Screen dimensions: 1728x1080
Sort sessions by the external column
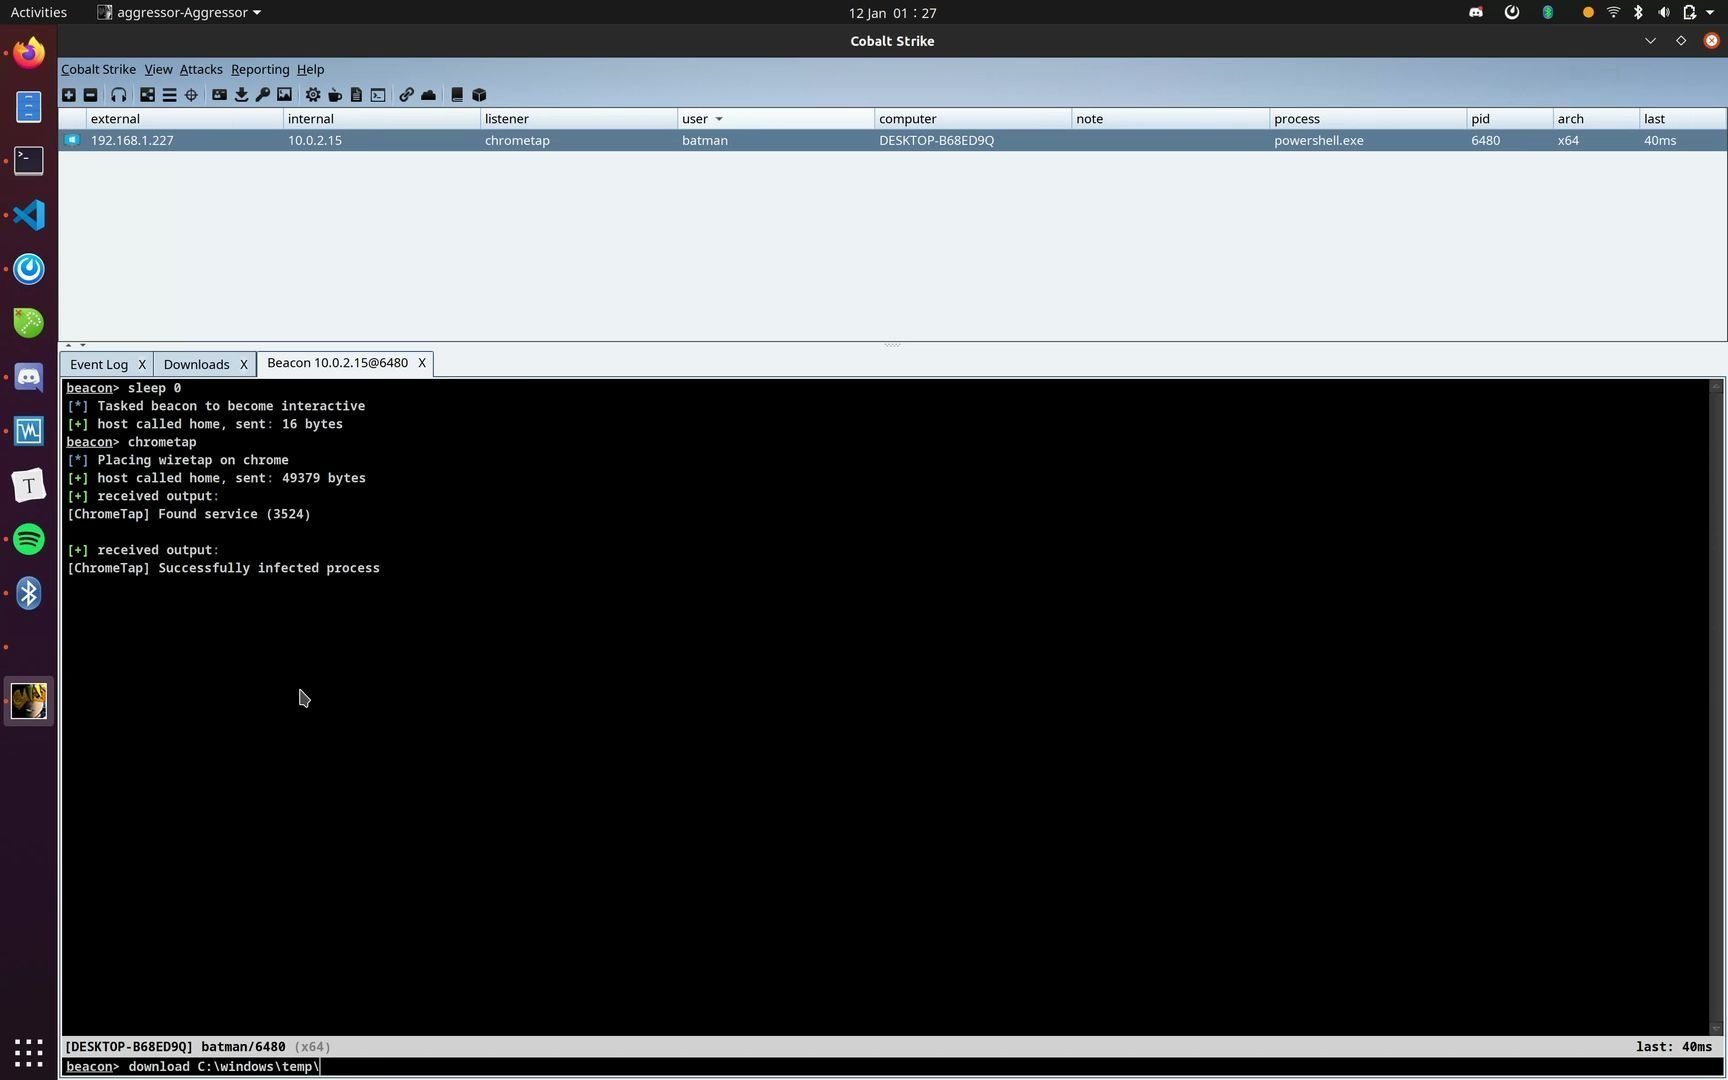184,118
